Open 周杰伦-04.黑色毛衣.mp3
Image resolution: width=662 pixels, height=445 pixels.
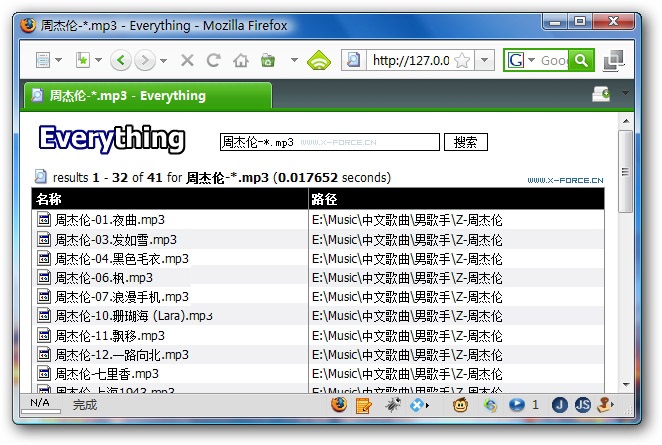tap(122, 259)
